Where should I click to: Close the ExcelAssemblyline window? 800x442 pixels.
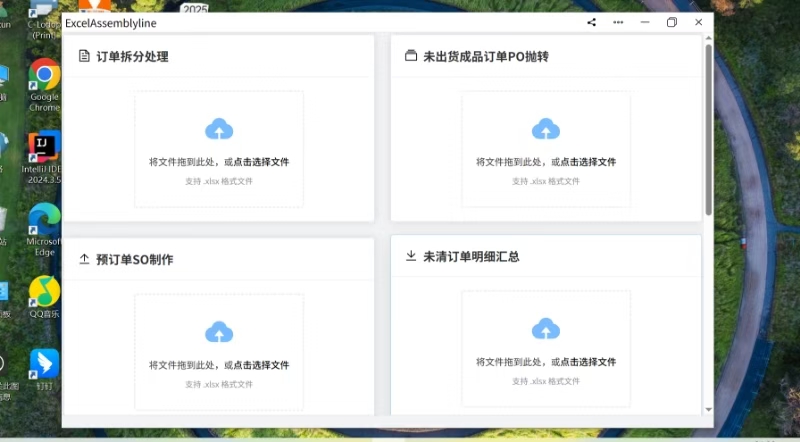[698, 22]
